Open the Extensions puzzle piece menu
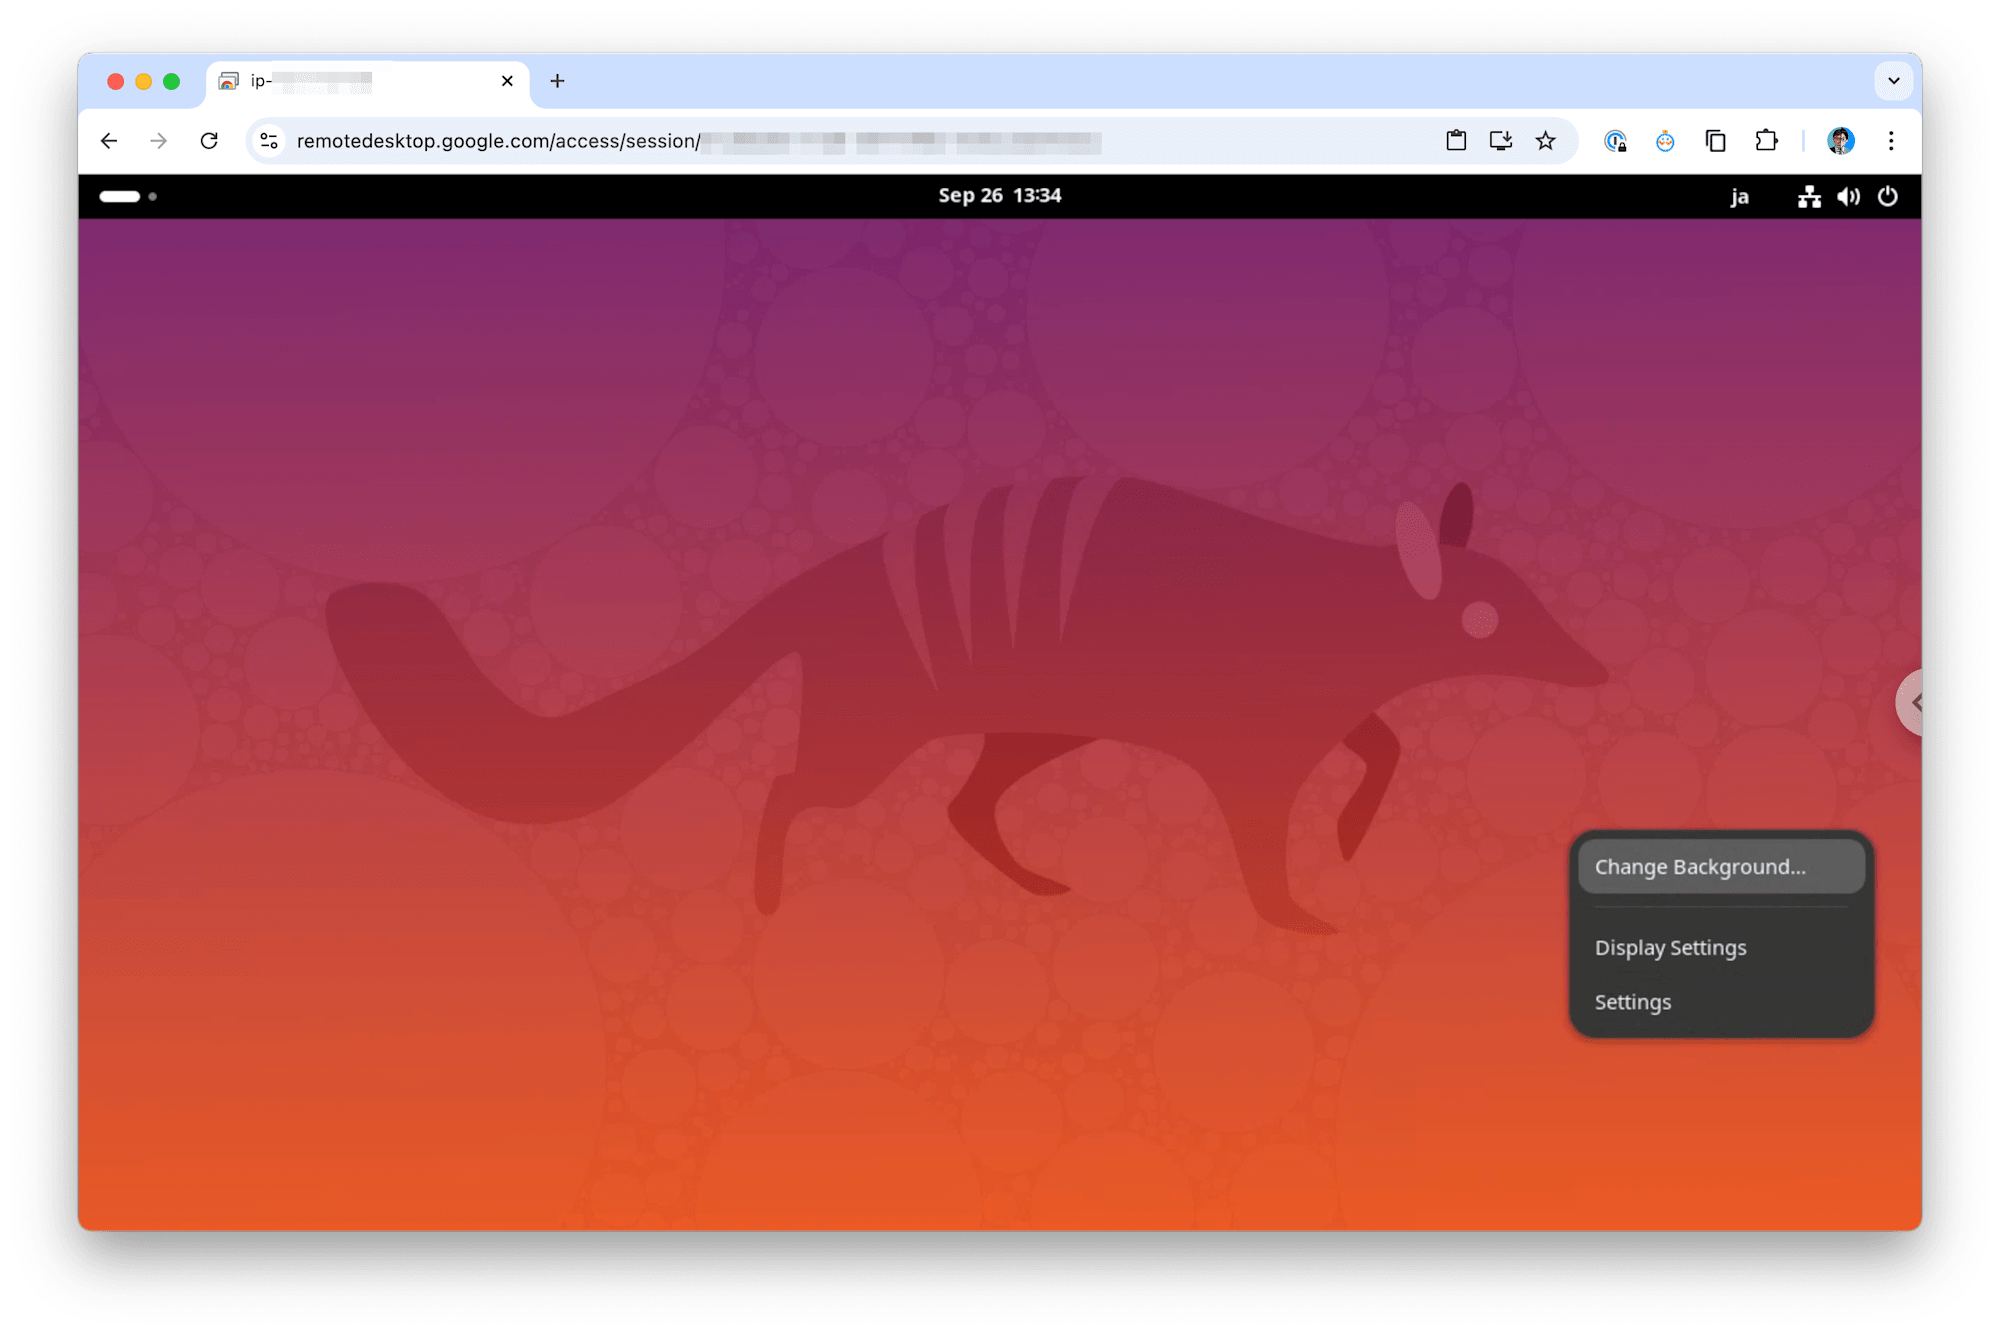Image resolution: width=2000 pixels, height=1334 pixels. tap(1766, 141)
